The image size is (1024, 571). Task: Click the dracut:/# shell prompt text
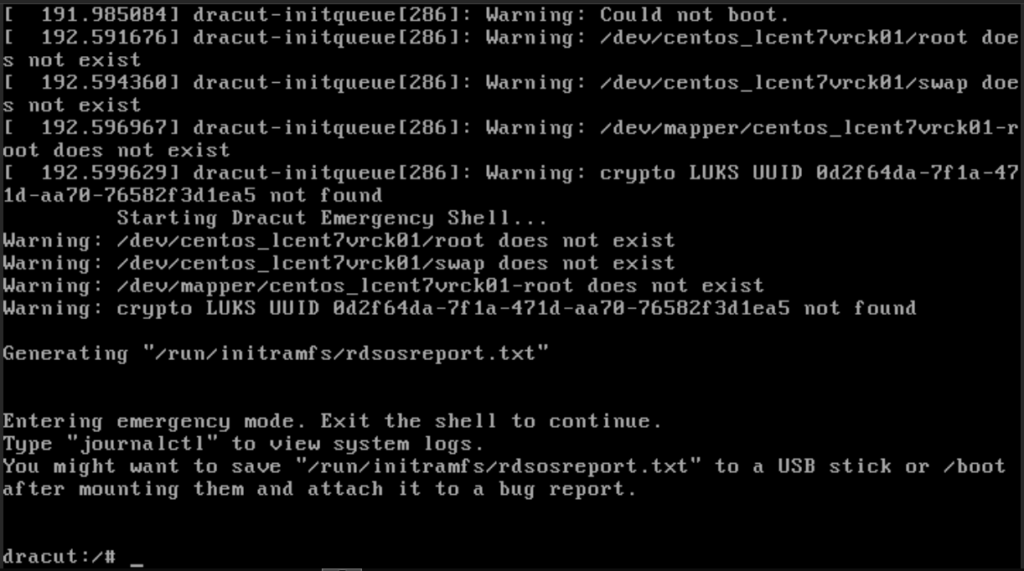59,557
